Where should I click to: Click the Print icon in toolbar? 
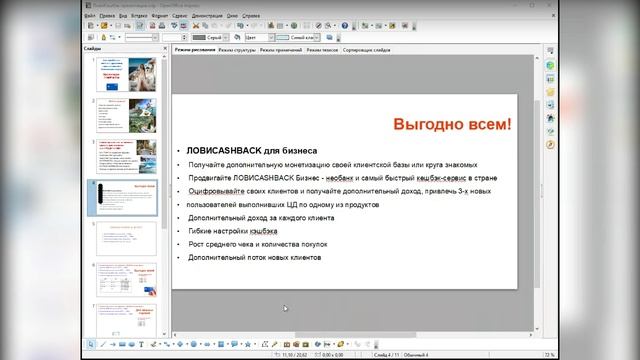(162, 26)
